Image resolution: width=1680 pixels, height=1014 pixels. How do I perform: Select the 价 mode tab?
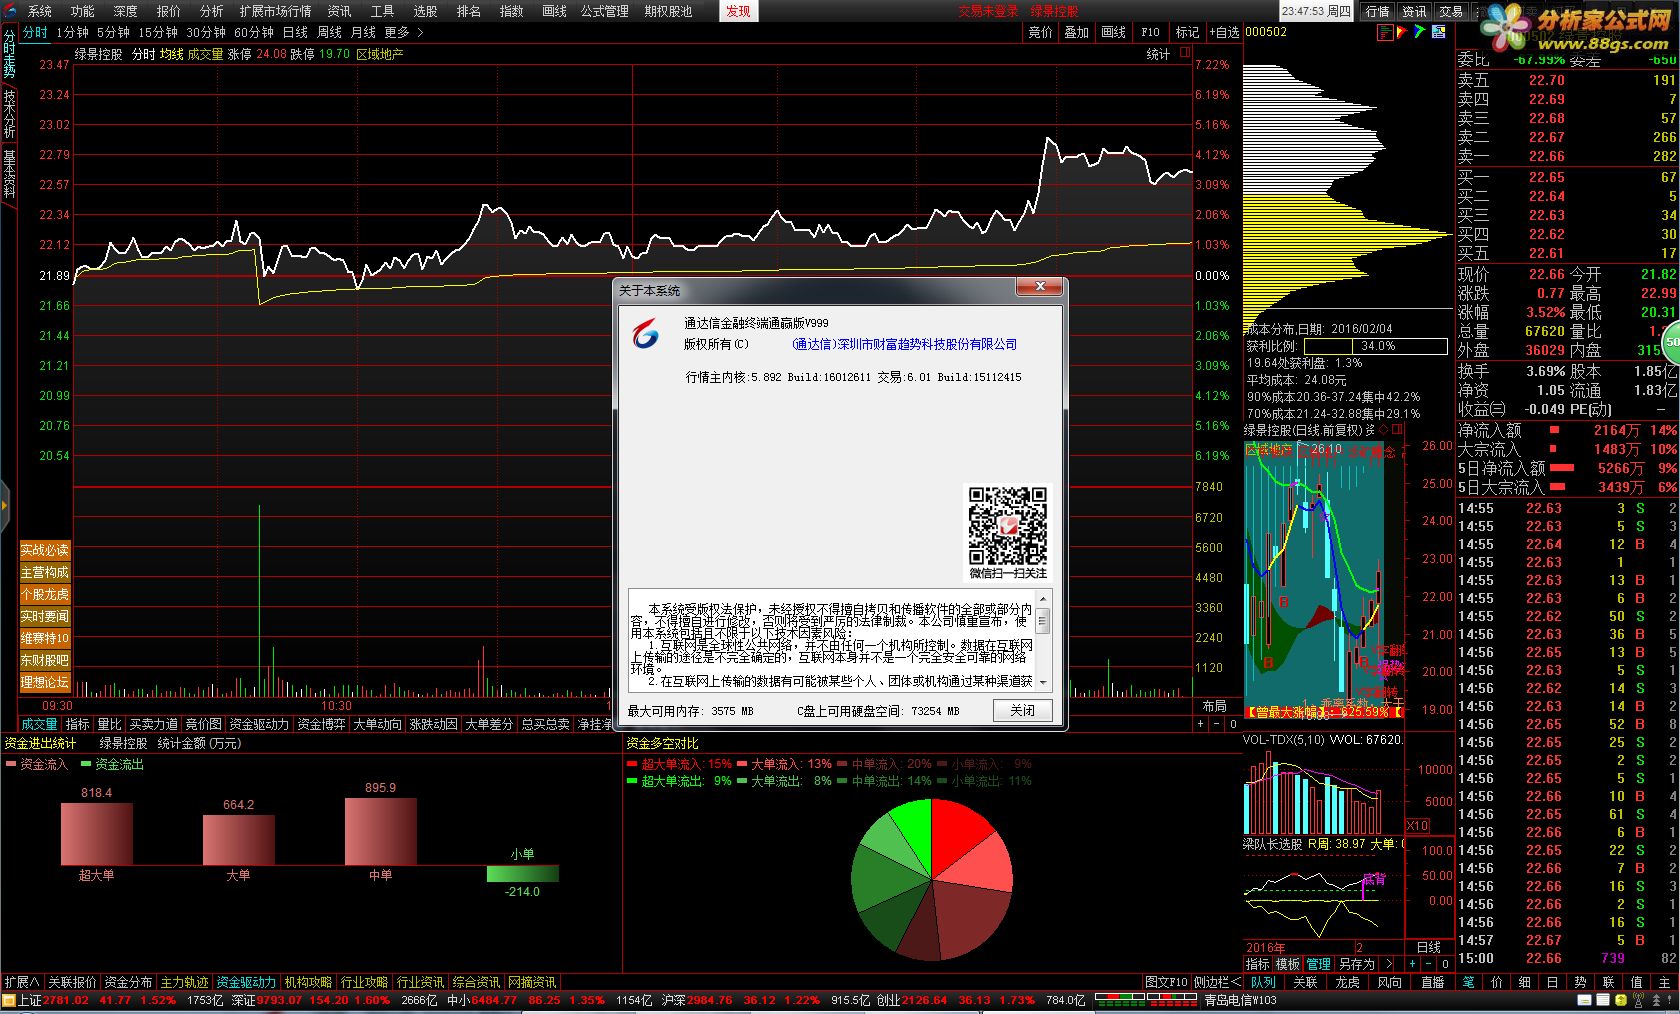(x=1496, y=982)
